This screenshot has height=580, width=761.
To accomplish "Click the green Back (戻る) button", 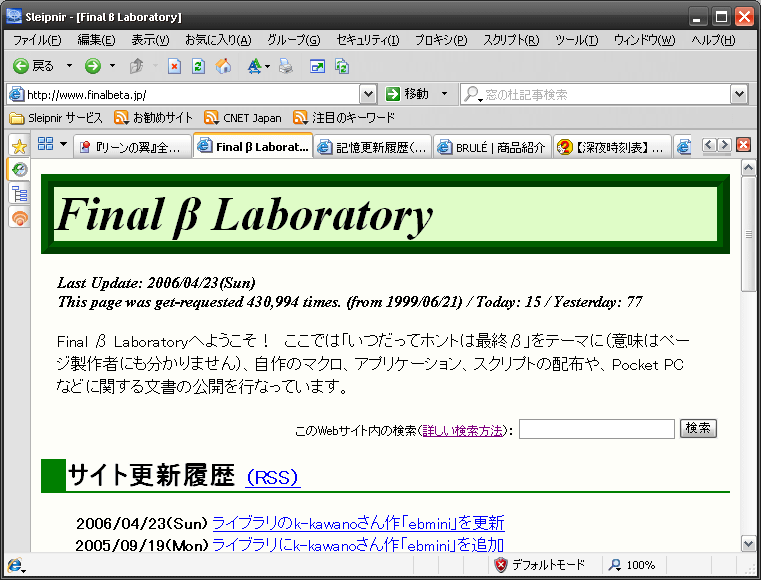I will (33, 66).
